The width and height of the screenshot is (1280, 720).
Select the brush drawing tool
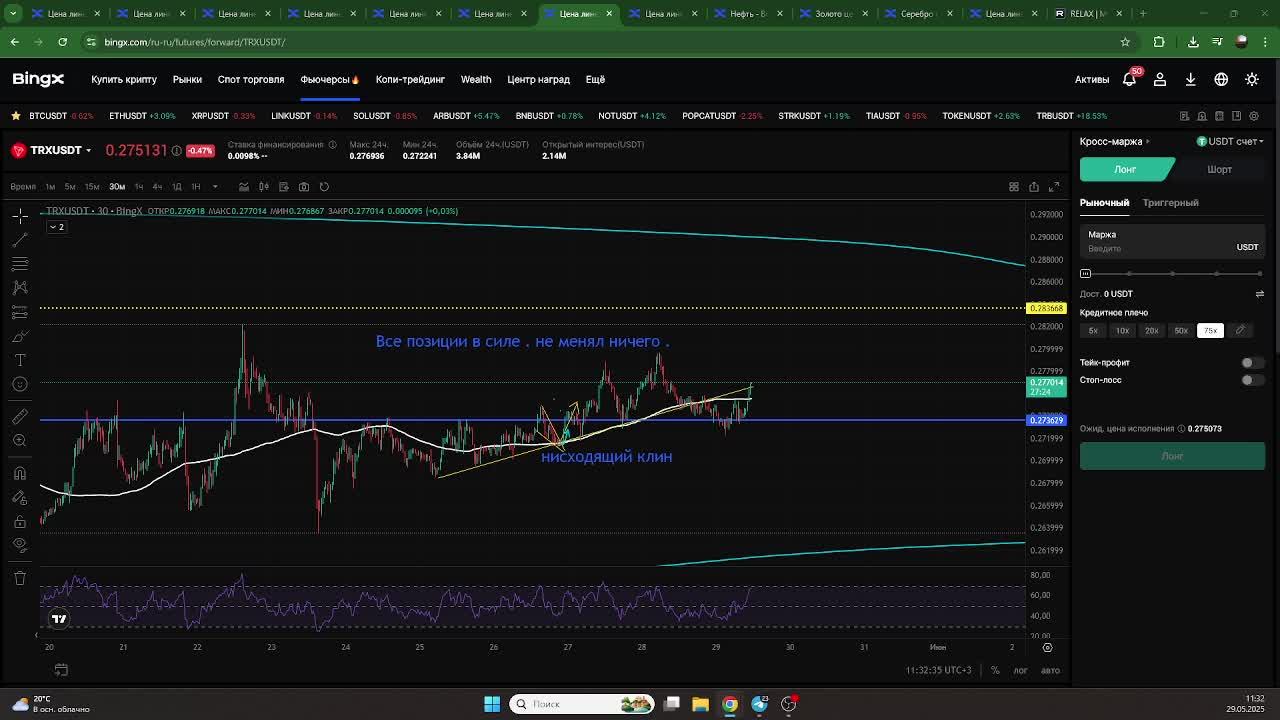point(20,336)
